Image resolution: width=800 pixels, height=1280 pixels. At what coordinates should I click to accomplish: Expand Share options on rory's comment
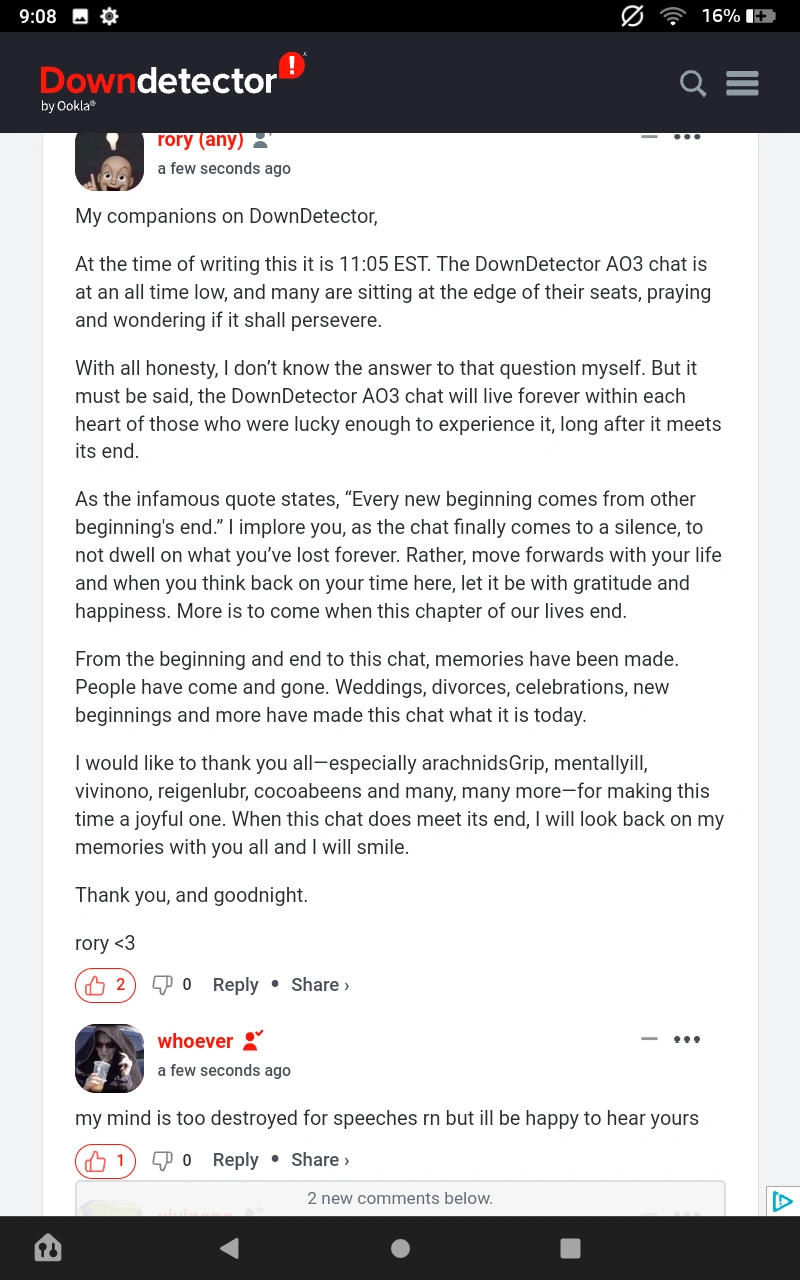320,985
